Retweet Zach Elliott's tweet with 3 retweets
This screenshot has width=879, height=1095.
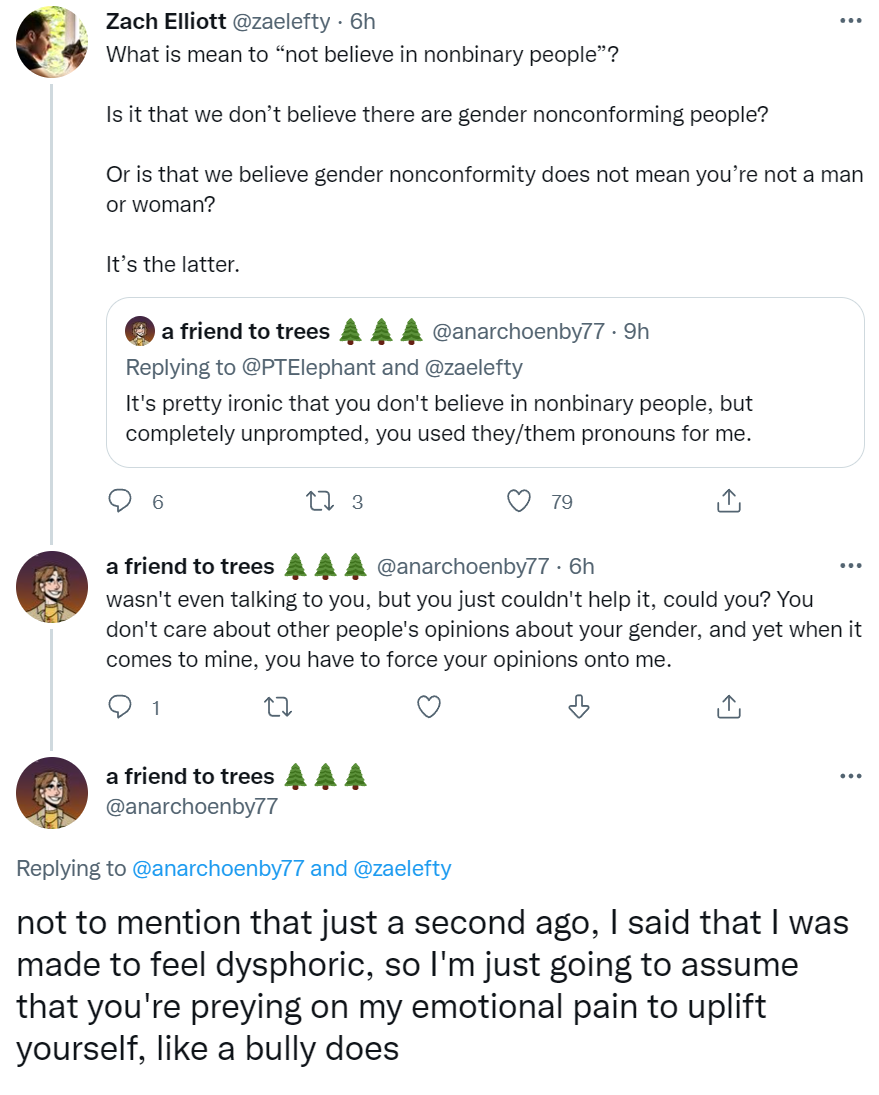pyautogui.click(x=320, y=501)
